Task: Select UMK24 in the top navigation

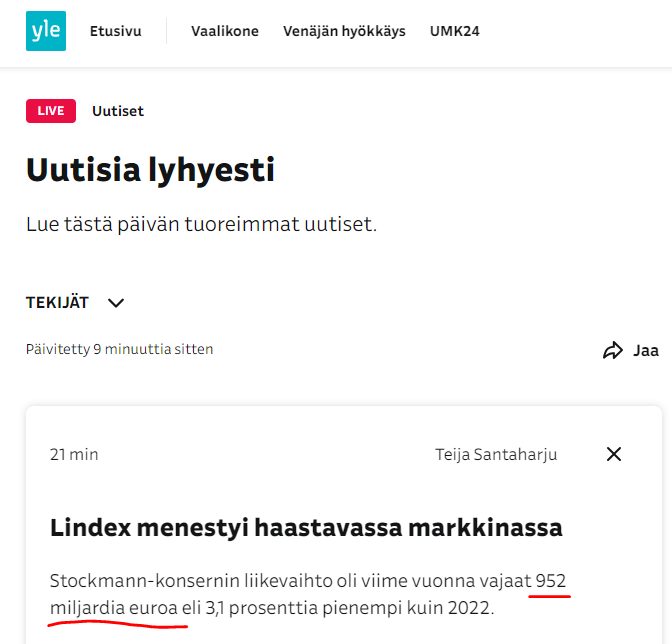Action: tap(455, 31)
